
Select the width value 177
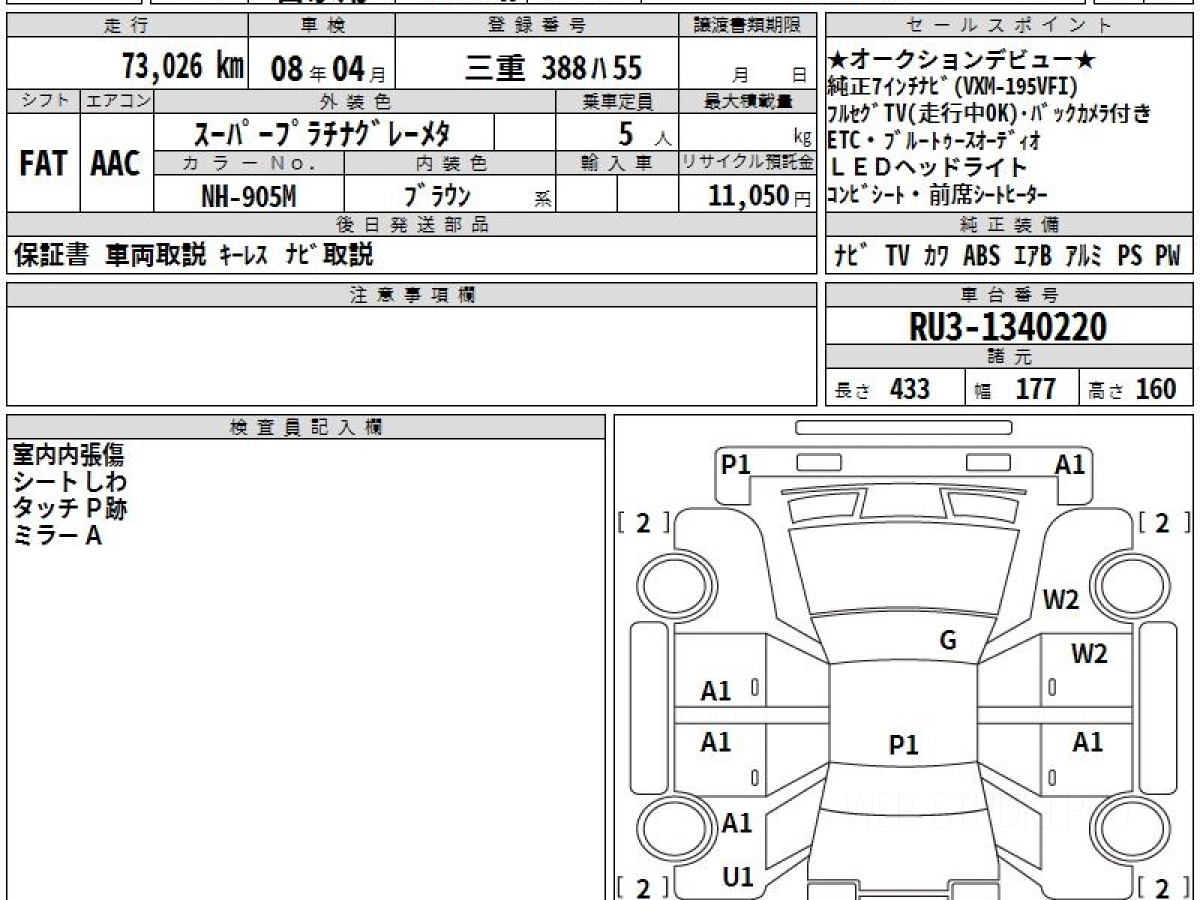[1036, 389]
